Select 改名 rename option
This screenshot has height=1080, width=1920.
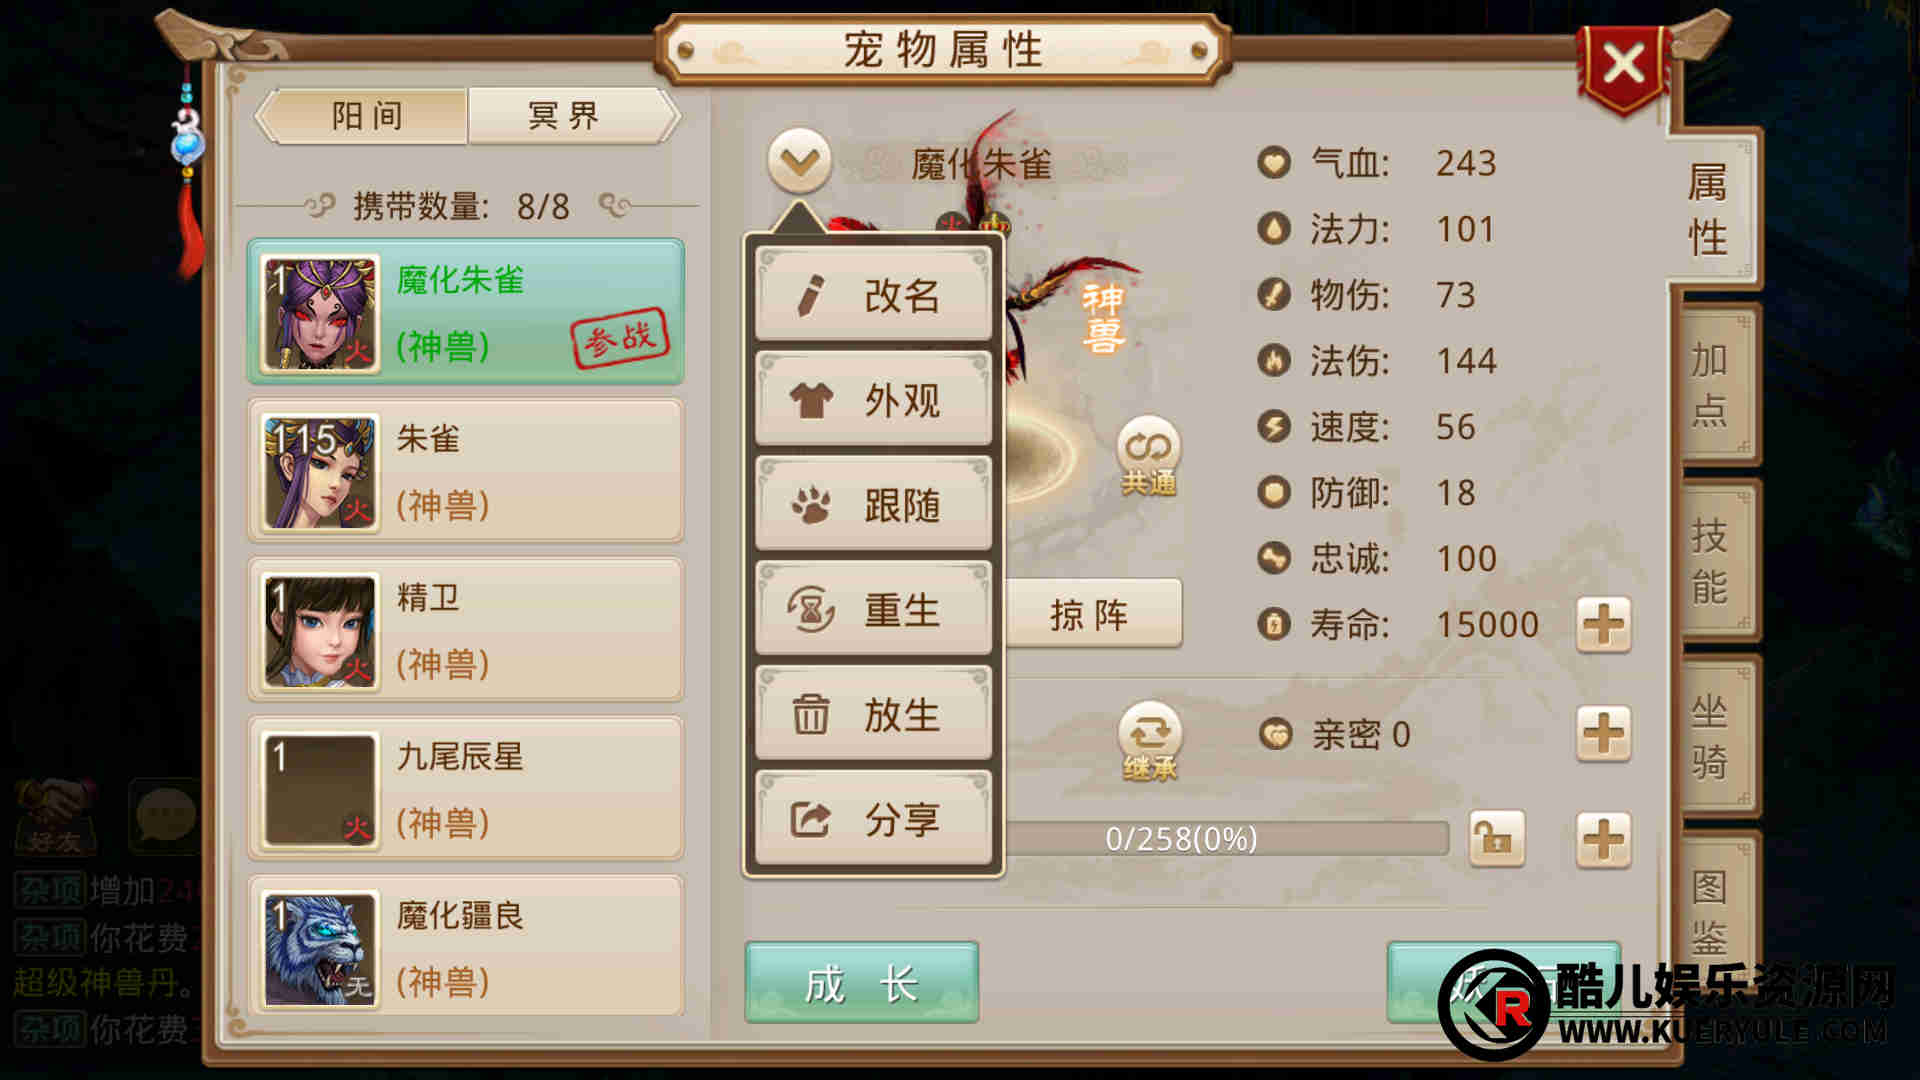pyautogui.click(x=873, y=295)
